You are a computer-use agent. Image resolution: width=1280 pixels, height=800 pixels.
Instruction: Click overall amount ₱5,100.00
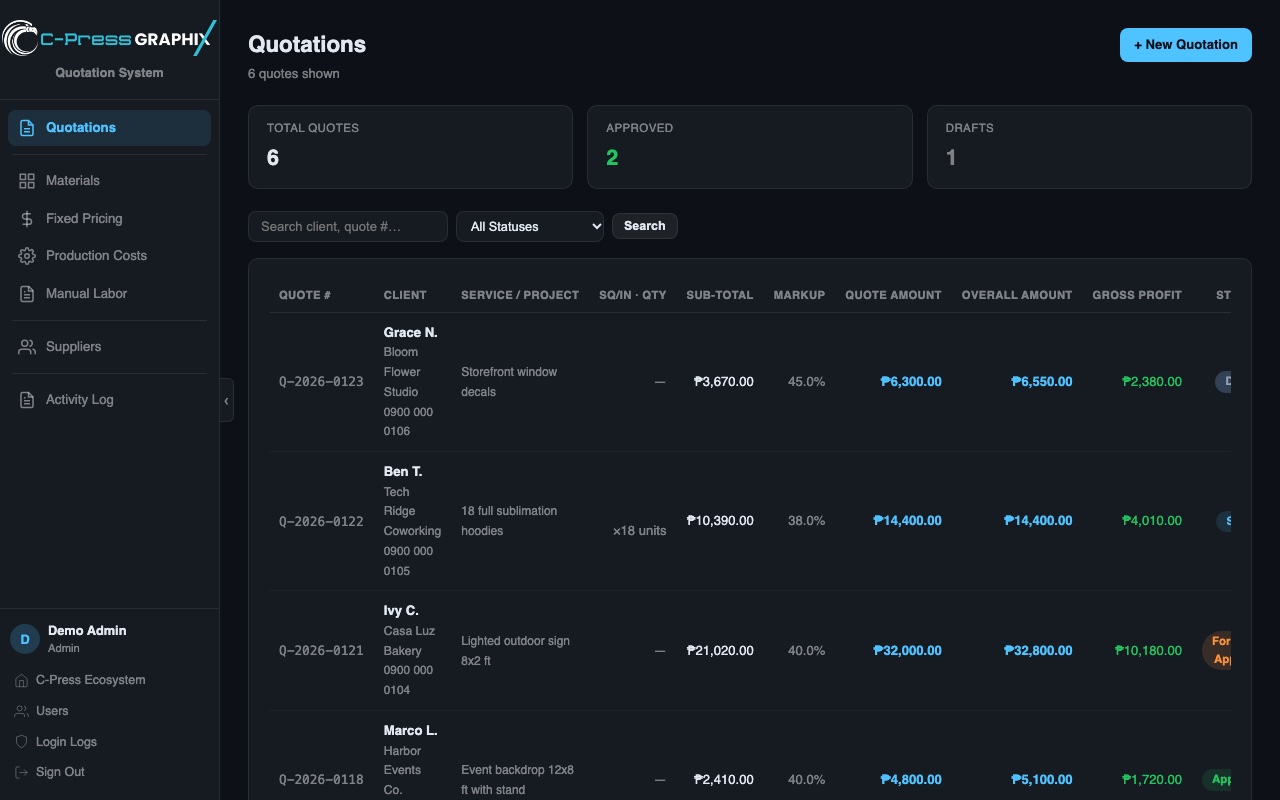tap(1042, 780)
